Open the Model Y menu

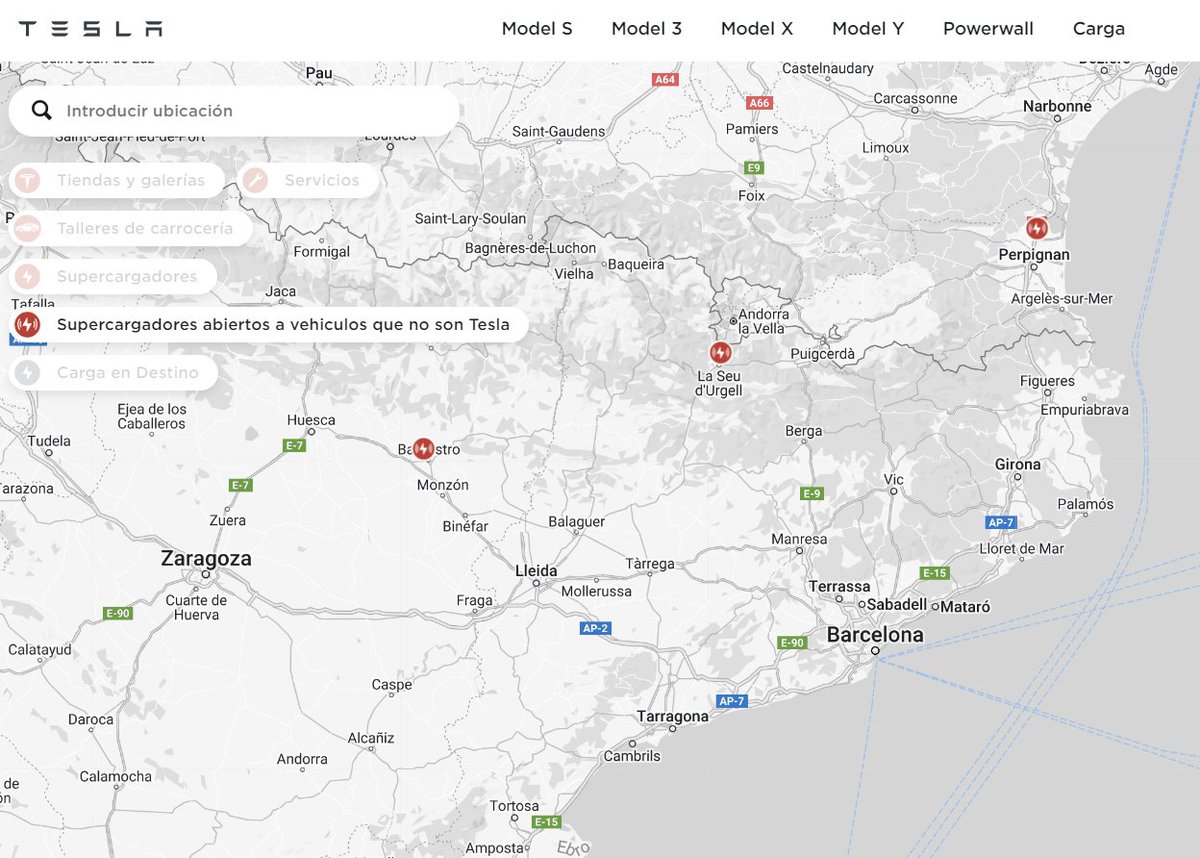pos(868,29)
